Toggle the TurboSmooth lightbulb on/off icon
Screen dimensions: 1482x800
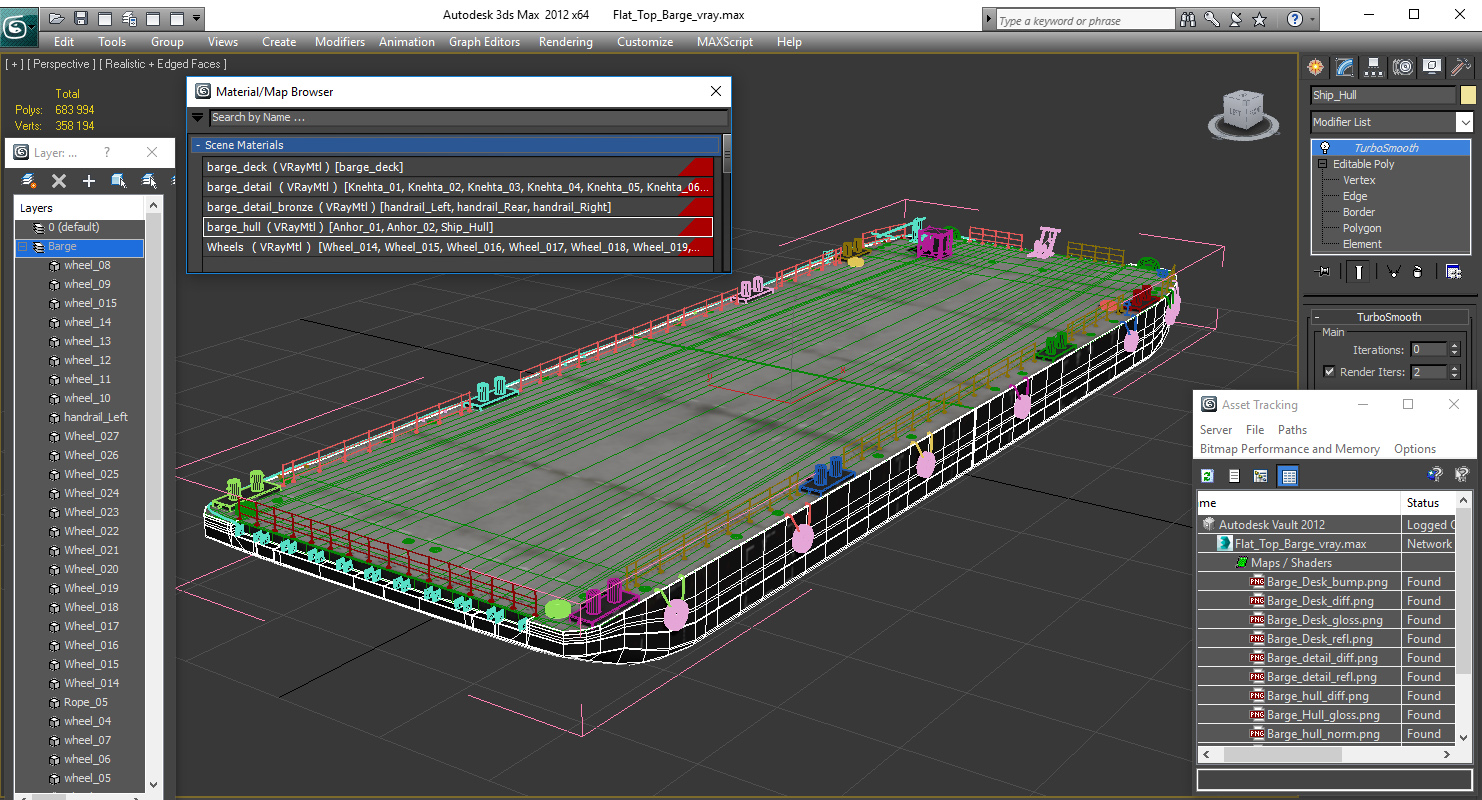point(1325,147)
